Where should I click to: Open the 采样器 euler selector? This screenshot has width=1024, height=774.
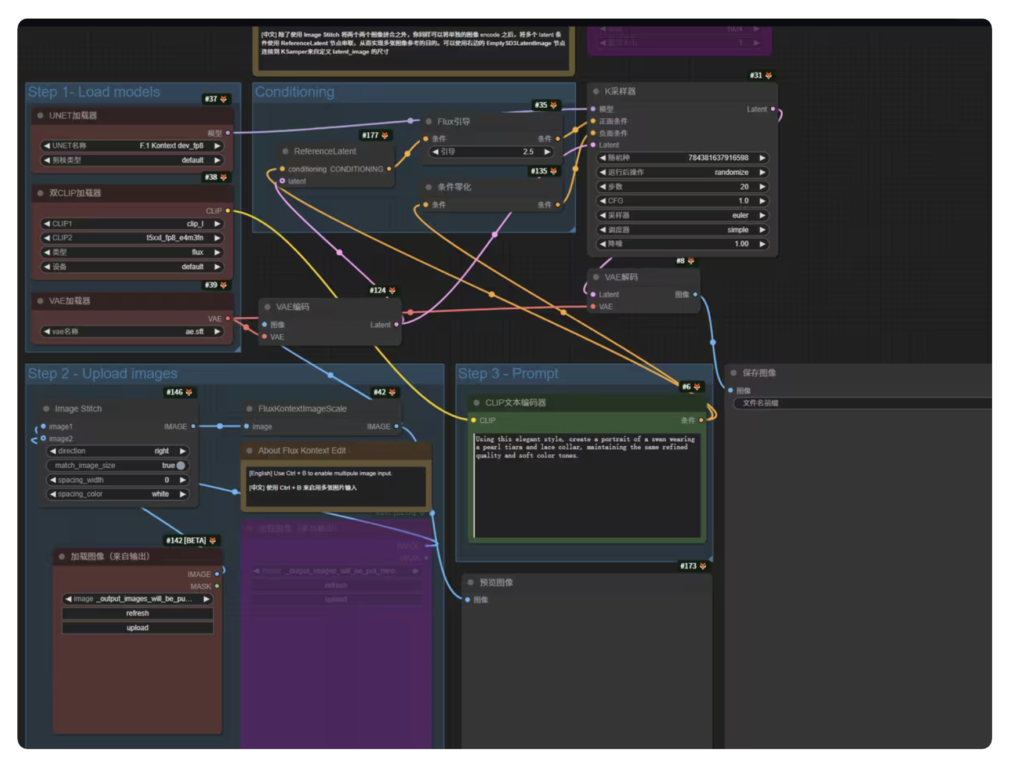683,216
